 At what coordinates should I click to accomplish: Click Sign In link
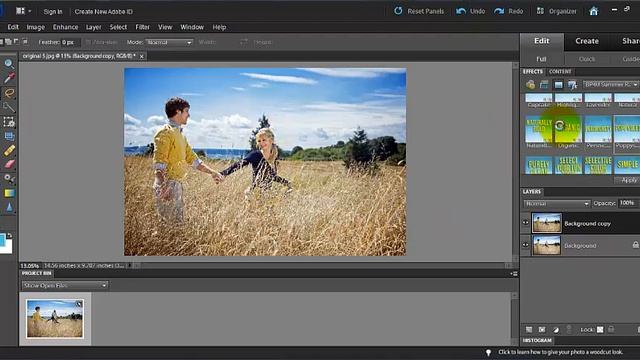53,11
